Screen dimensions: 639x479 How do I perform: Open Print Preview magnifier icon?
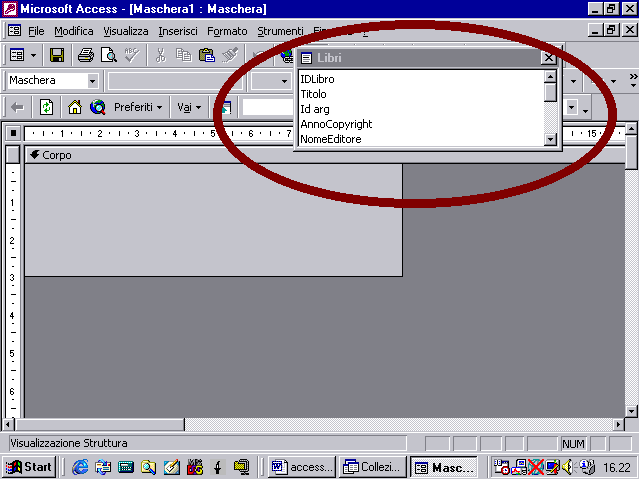[x=109, y=55]
